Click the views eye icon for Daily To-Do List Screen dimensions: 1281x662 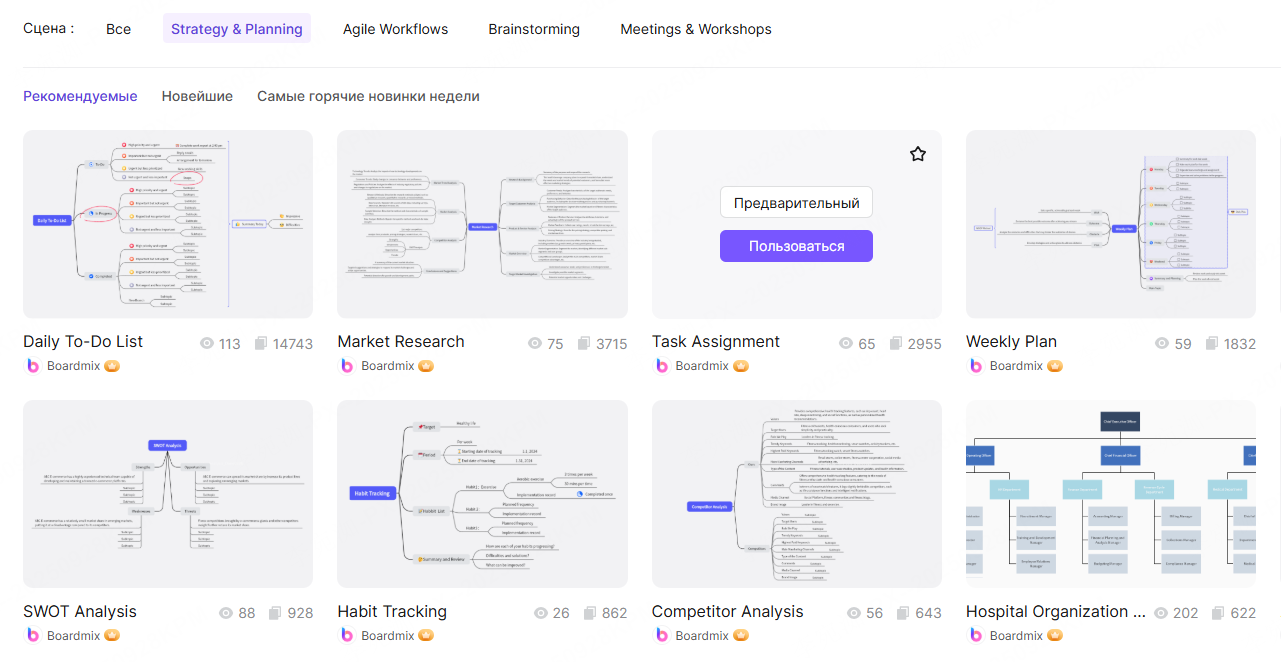(x=208, y=344)
